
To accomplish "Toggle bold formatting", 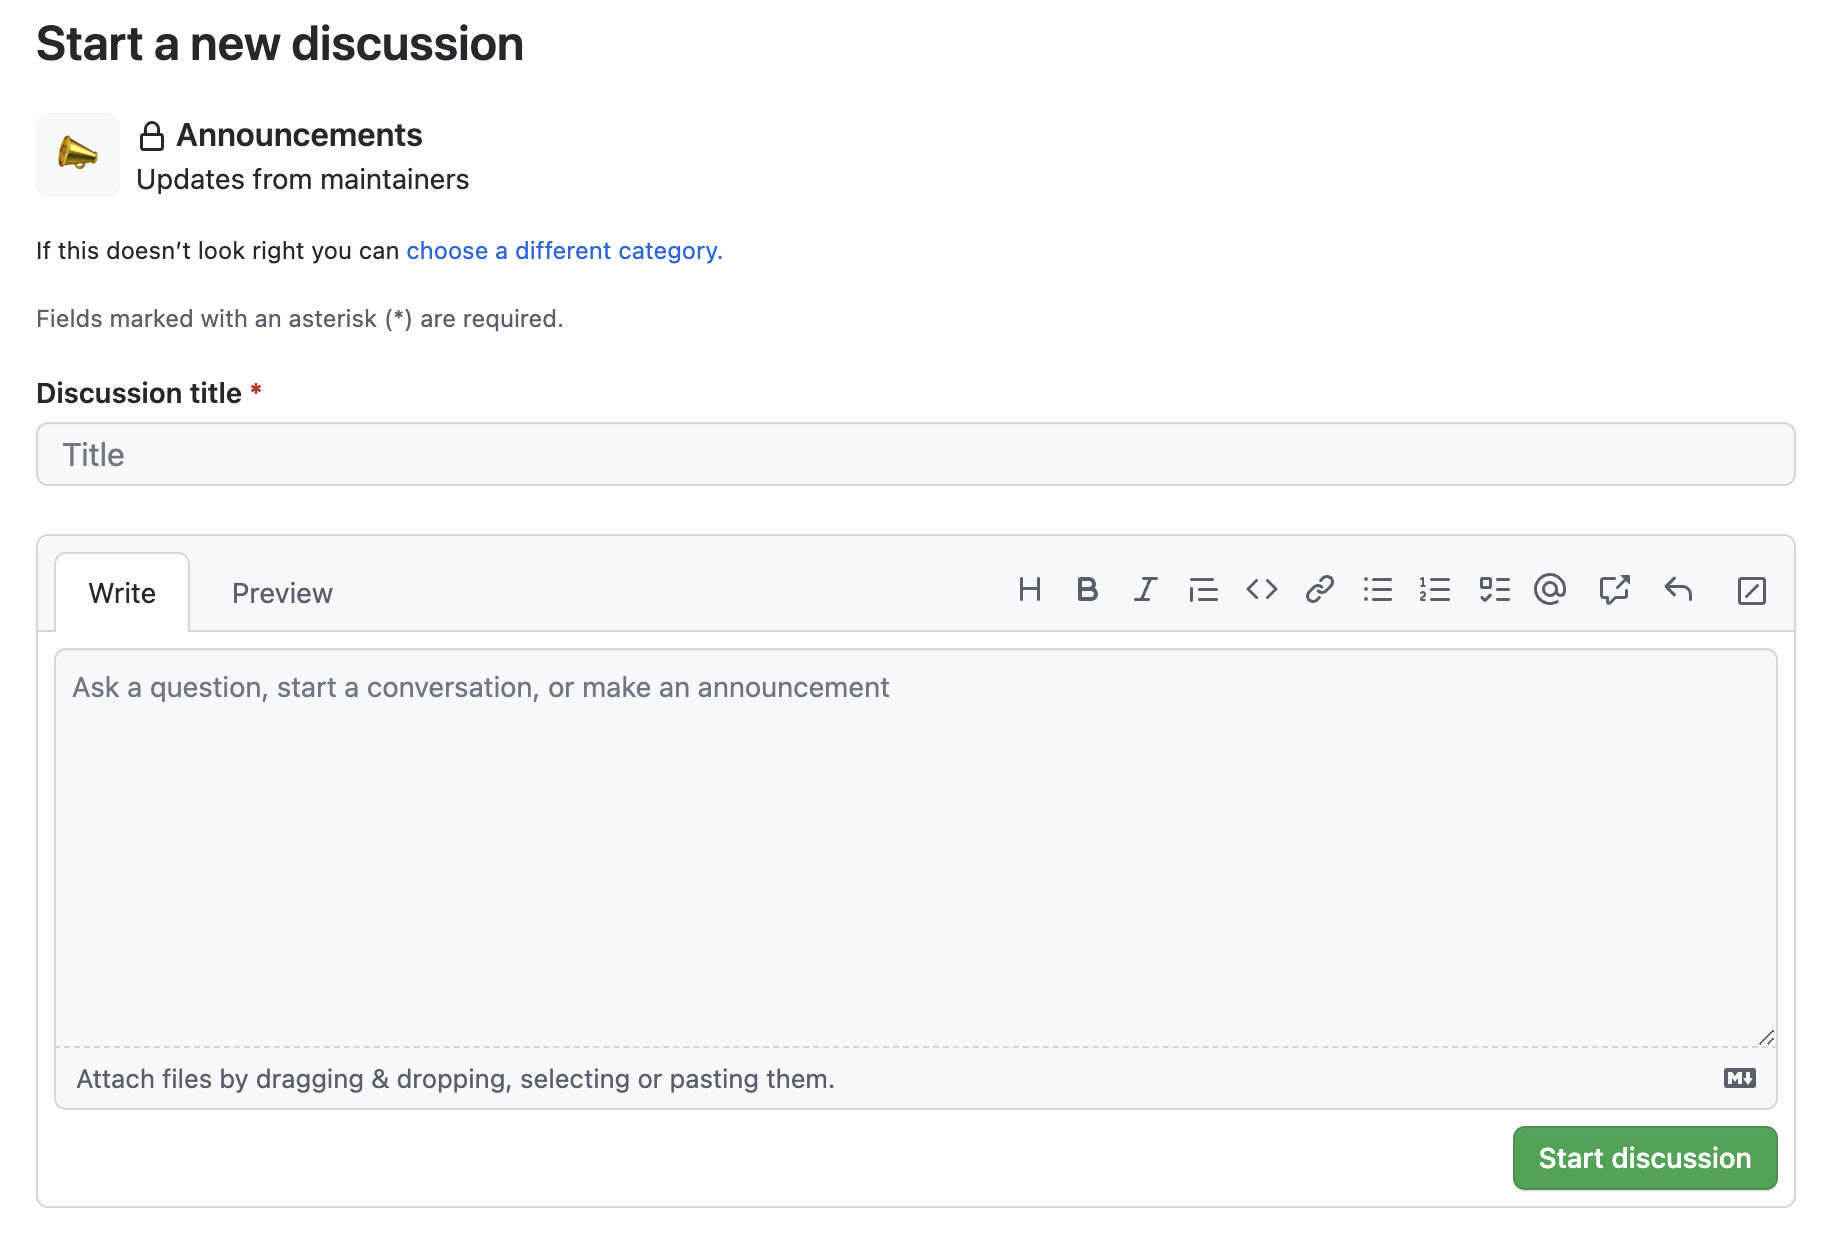I will pyautogui.click(x=1087, y=590).
